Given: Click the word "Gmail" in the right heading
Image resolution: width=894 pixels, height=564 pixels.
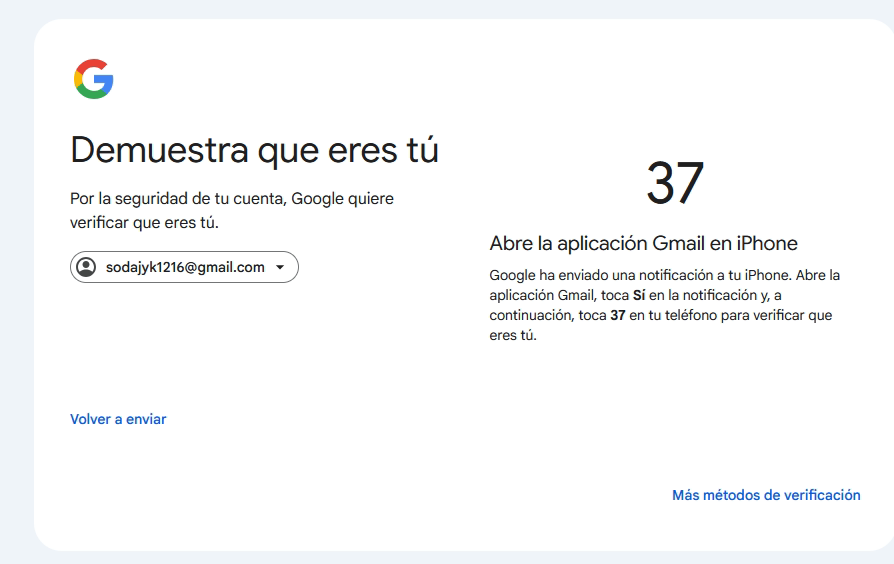Looking at the screenshot, I should point(679,243).
